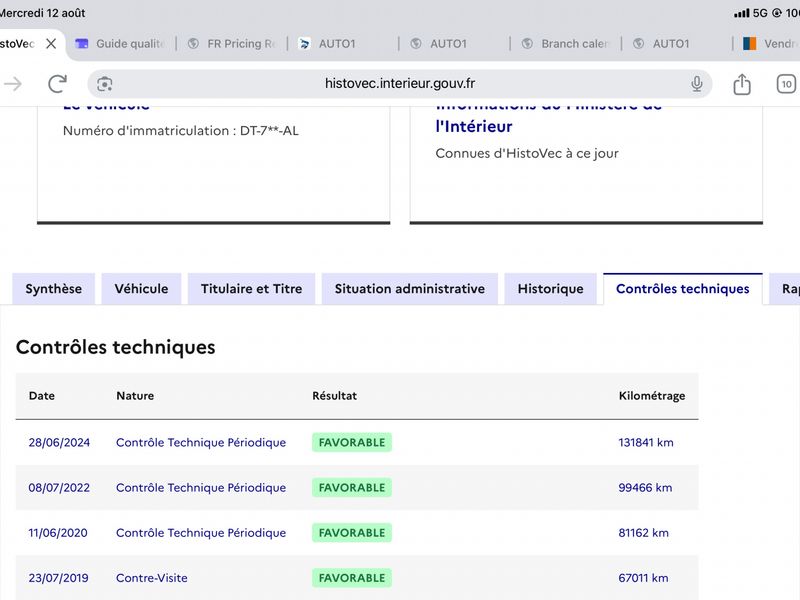Click the Vendre tab orange favicon
The height and width of the screenshot is (600, 800).
click(x=749, y=44)
